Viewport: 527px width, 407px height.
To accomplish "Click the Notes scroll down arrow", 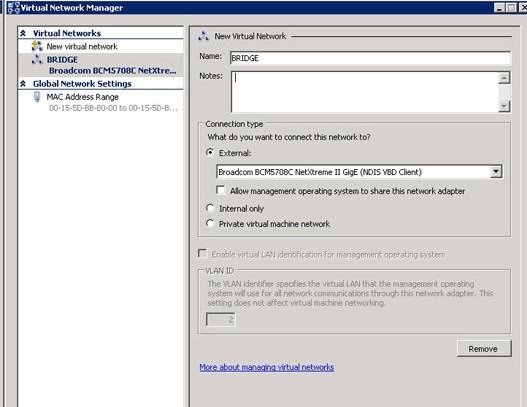I will [504, 106].
